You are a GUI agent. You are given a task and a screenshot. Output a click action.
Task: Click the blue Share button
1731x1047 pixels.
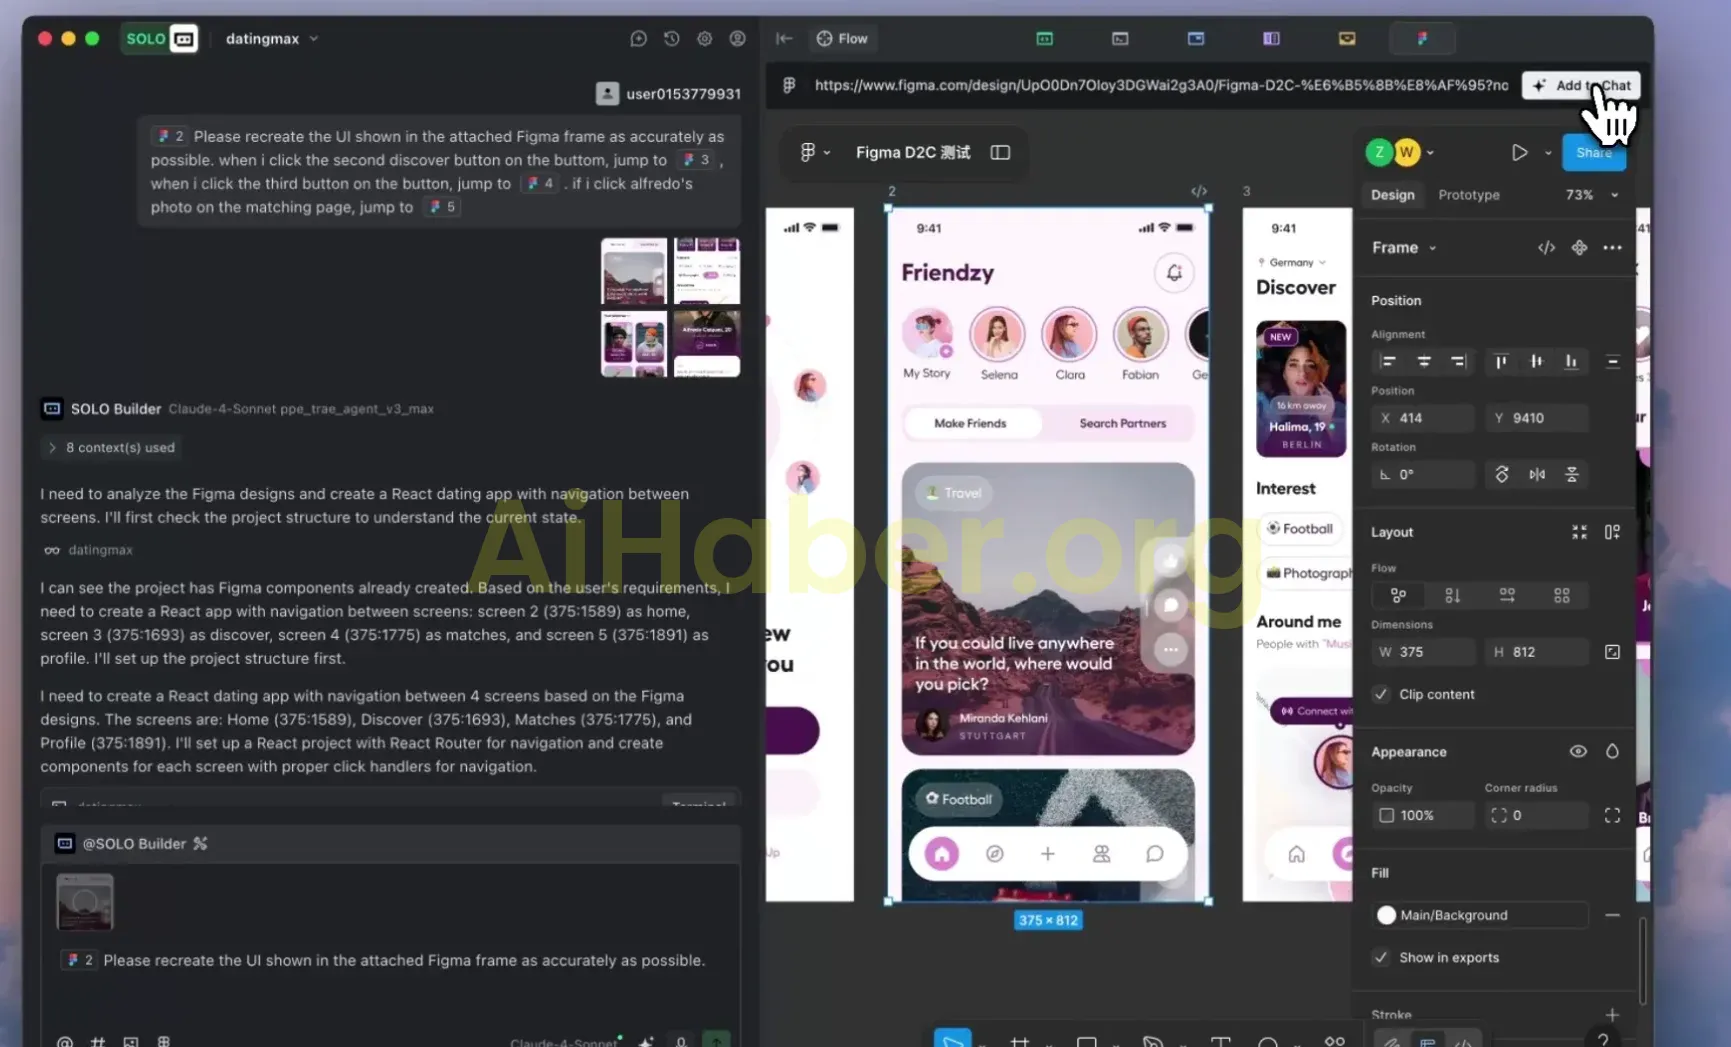click(x=1593, y=153)
